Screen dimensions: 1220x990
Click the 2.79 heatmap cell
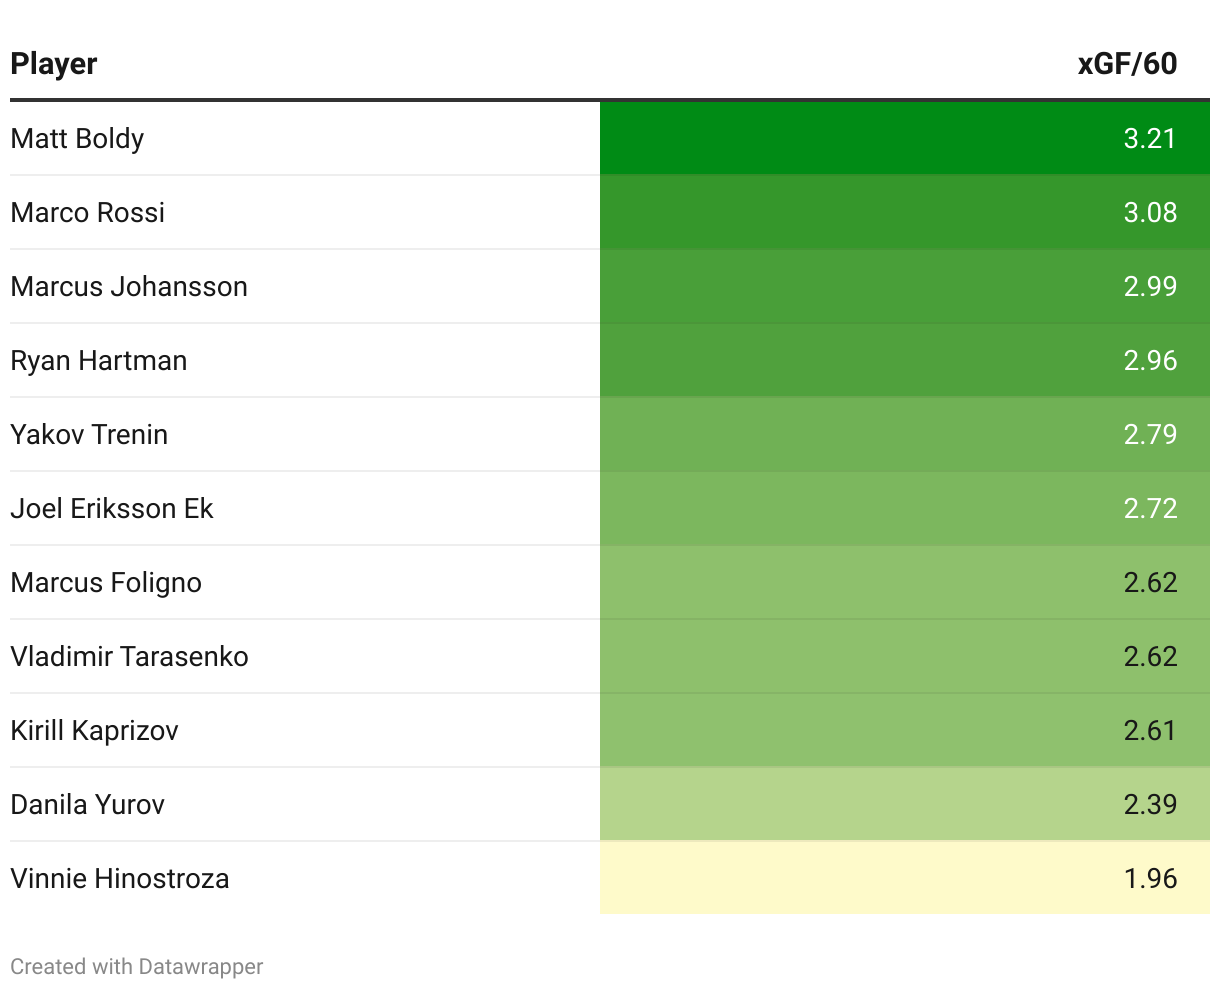905,434
